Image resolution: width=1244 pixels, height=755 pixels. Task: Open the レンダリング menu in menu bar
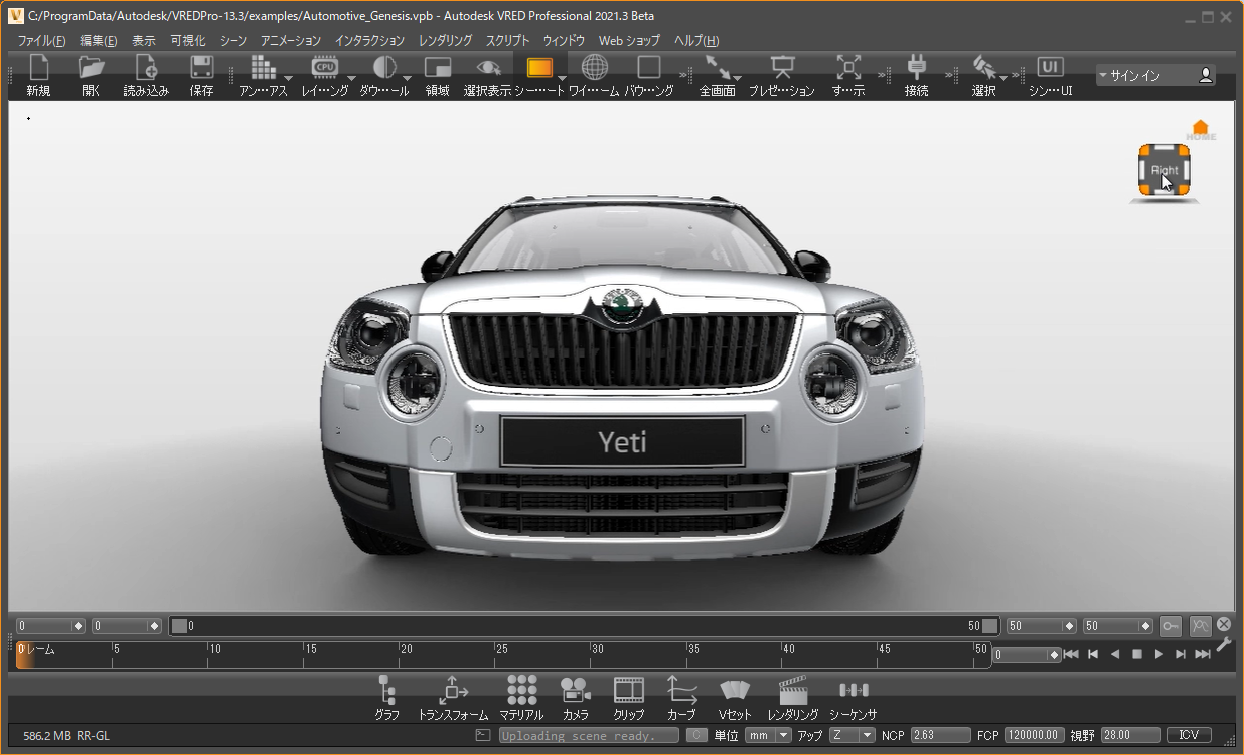coord(445,41)
